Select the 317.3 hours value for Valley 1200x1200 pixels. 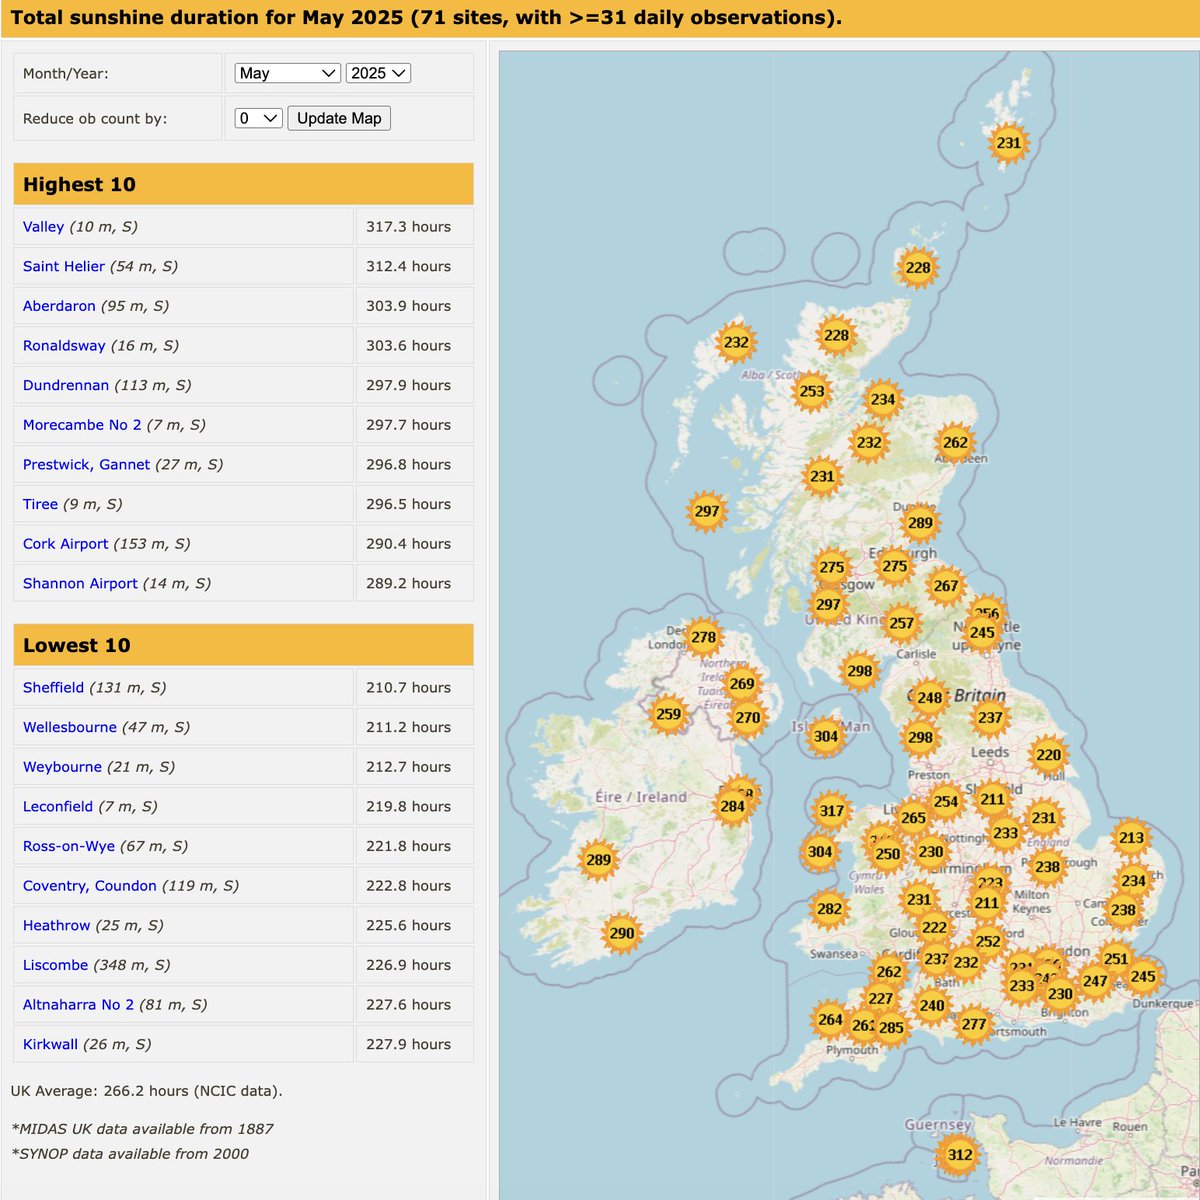tap(408, 227)
